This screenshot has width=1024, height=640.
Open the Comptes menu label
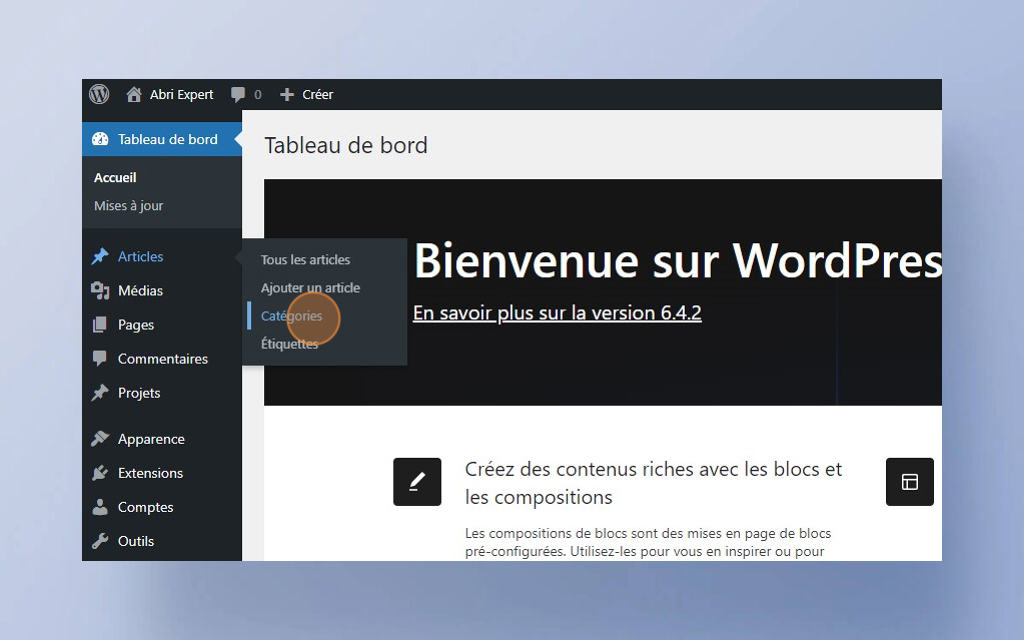point(146,507)
